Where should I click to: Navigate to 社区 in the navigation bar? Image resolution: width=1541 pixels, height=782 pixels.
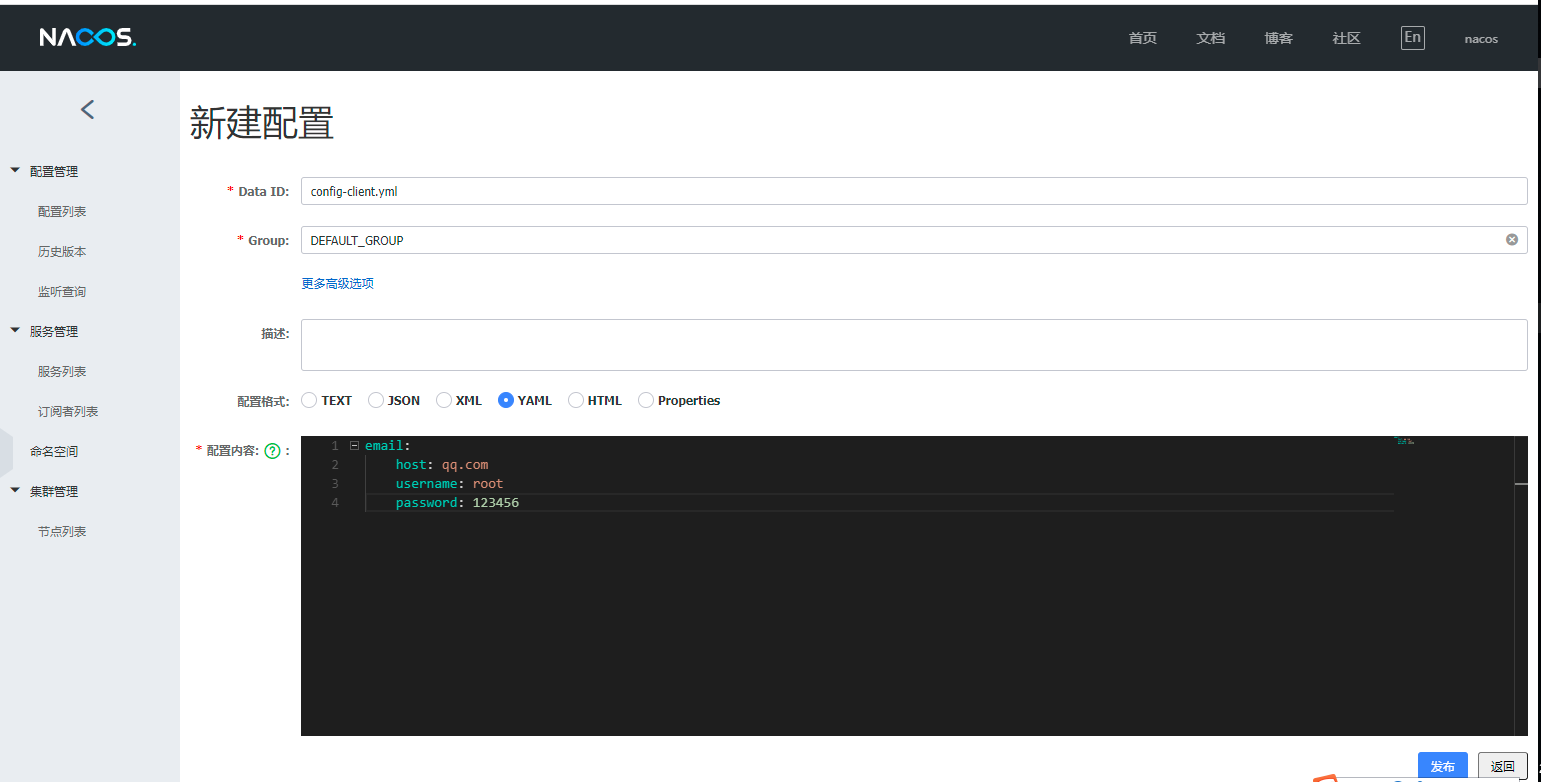[1346, 37]
